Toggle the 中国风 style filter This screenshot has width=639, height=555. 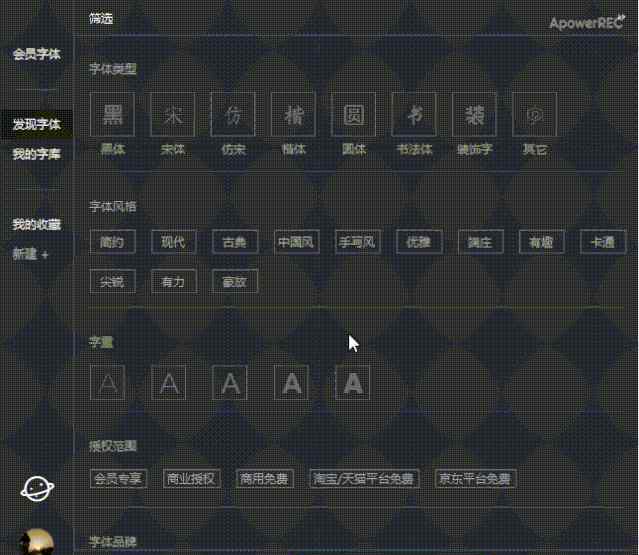(297, 242)
